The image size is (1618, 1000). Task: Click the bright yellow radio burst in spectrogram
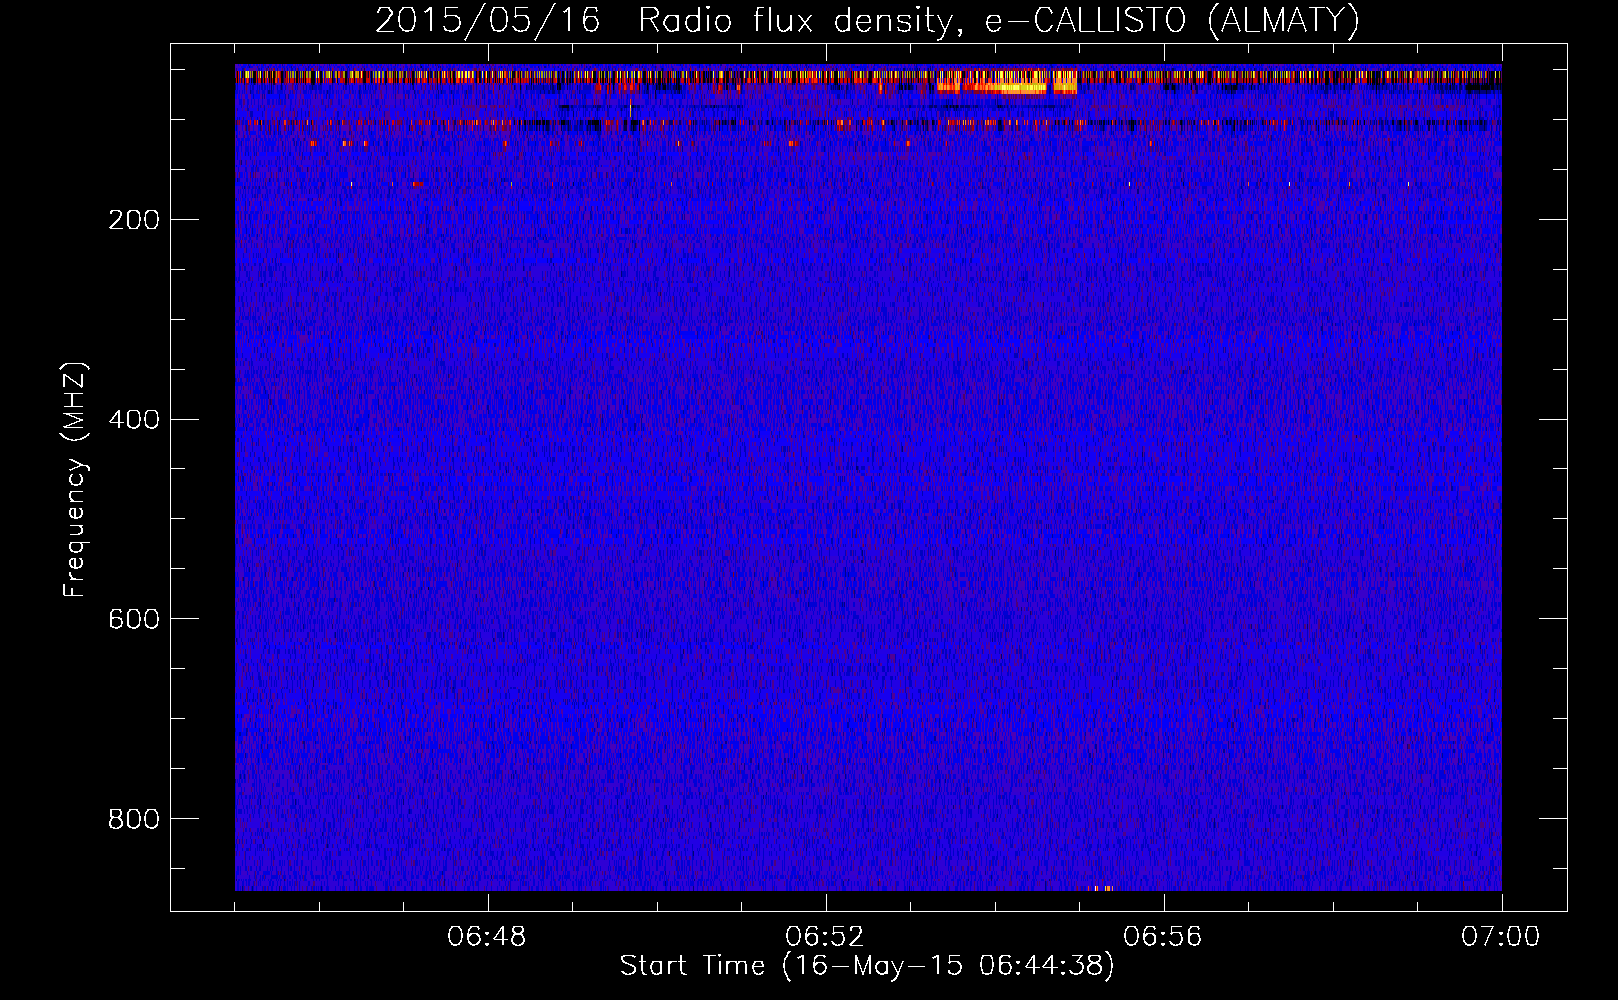tap(1007, 82)
